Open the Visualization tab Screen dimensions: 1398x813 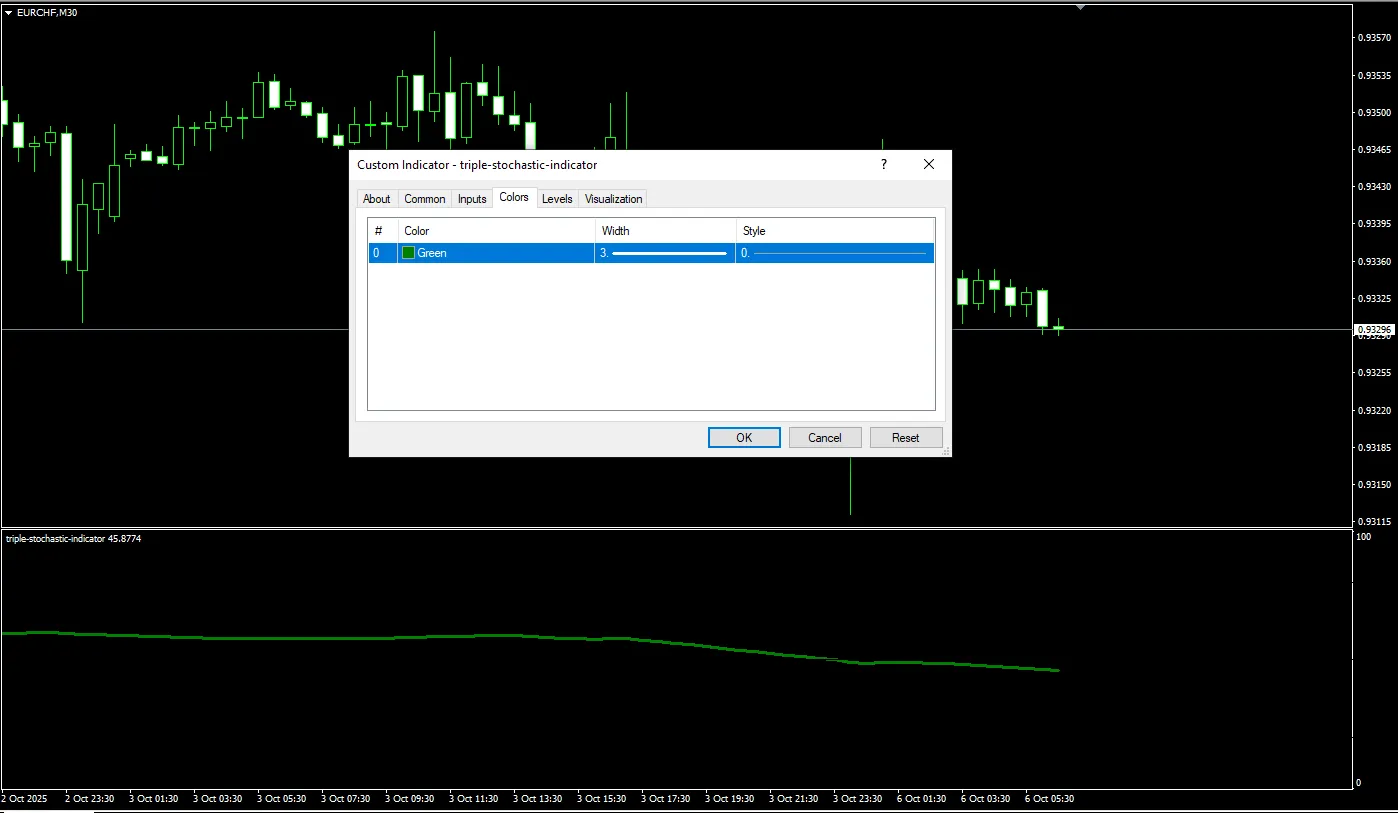613,199
